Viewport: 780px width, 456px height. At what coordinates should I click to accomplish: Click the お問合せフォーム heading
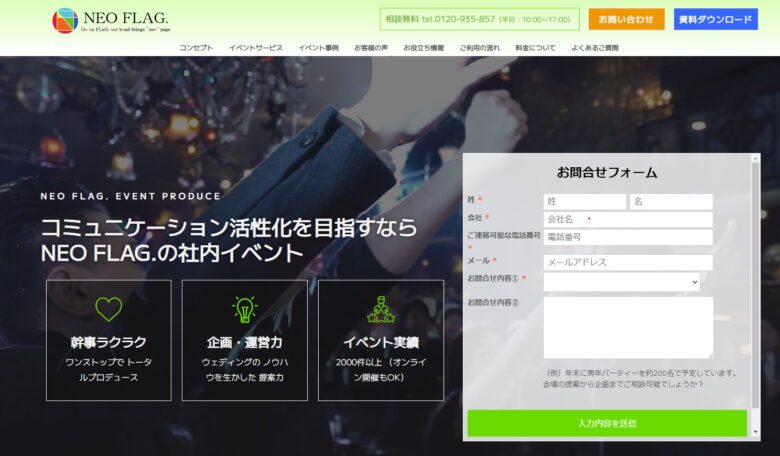click(x=607, y=173)
